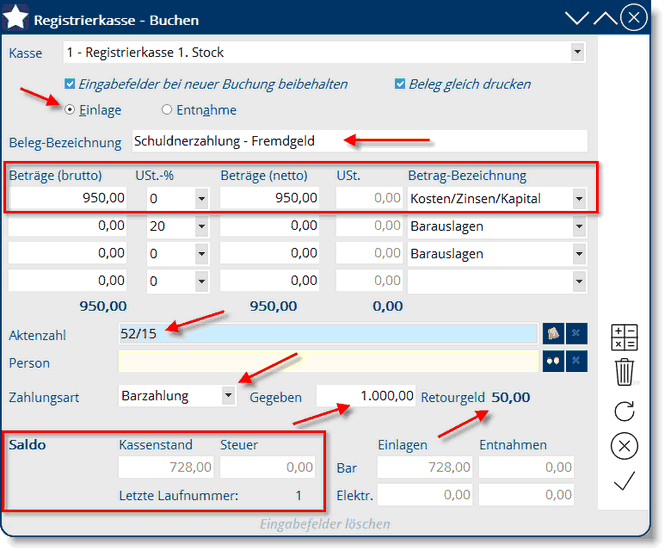Expand Barauslagen dropdown in third row
Screen dimensions: 665x551
(579, 254)
